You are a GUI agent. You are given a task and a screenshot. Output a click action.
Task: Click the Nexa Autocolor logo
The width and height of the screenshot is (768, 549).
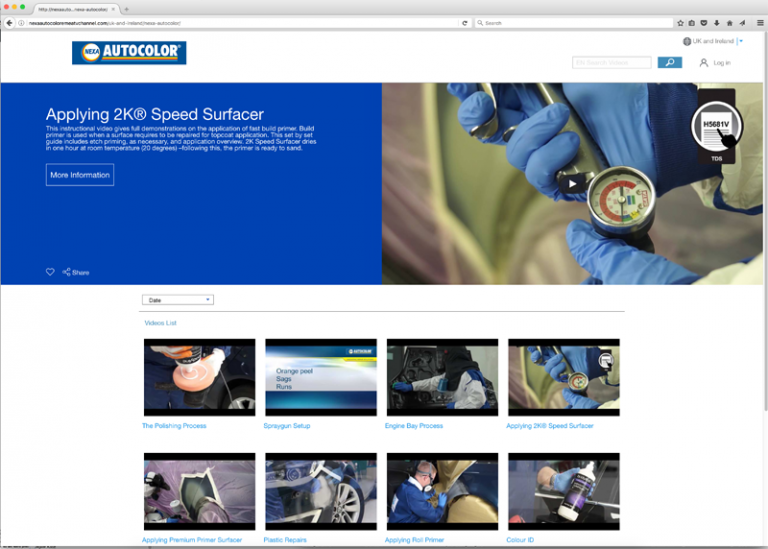[129, 53]
